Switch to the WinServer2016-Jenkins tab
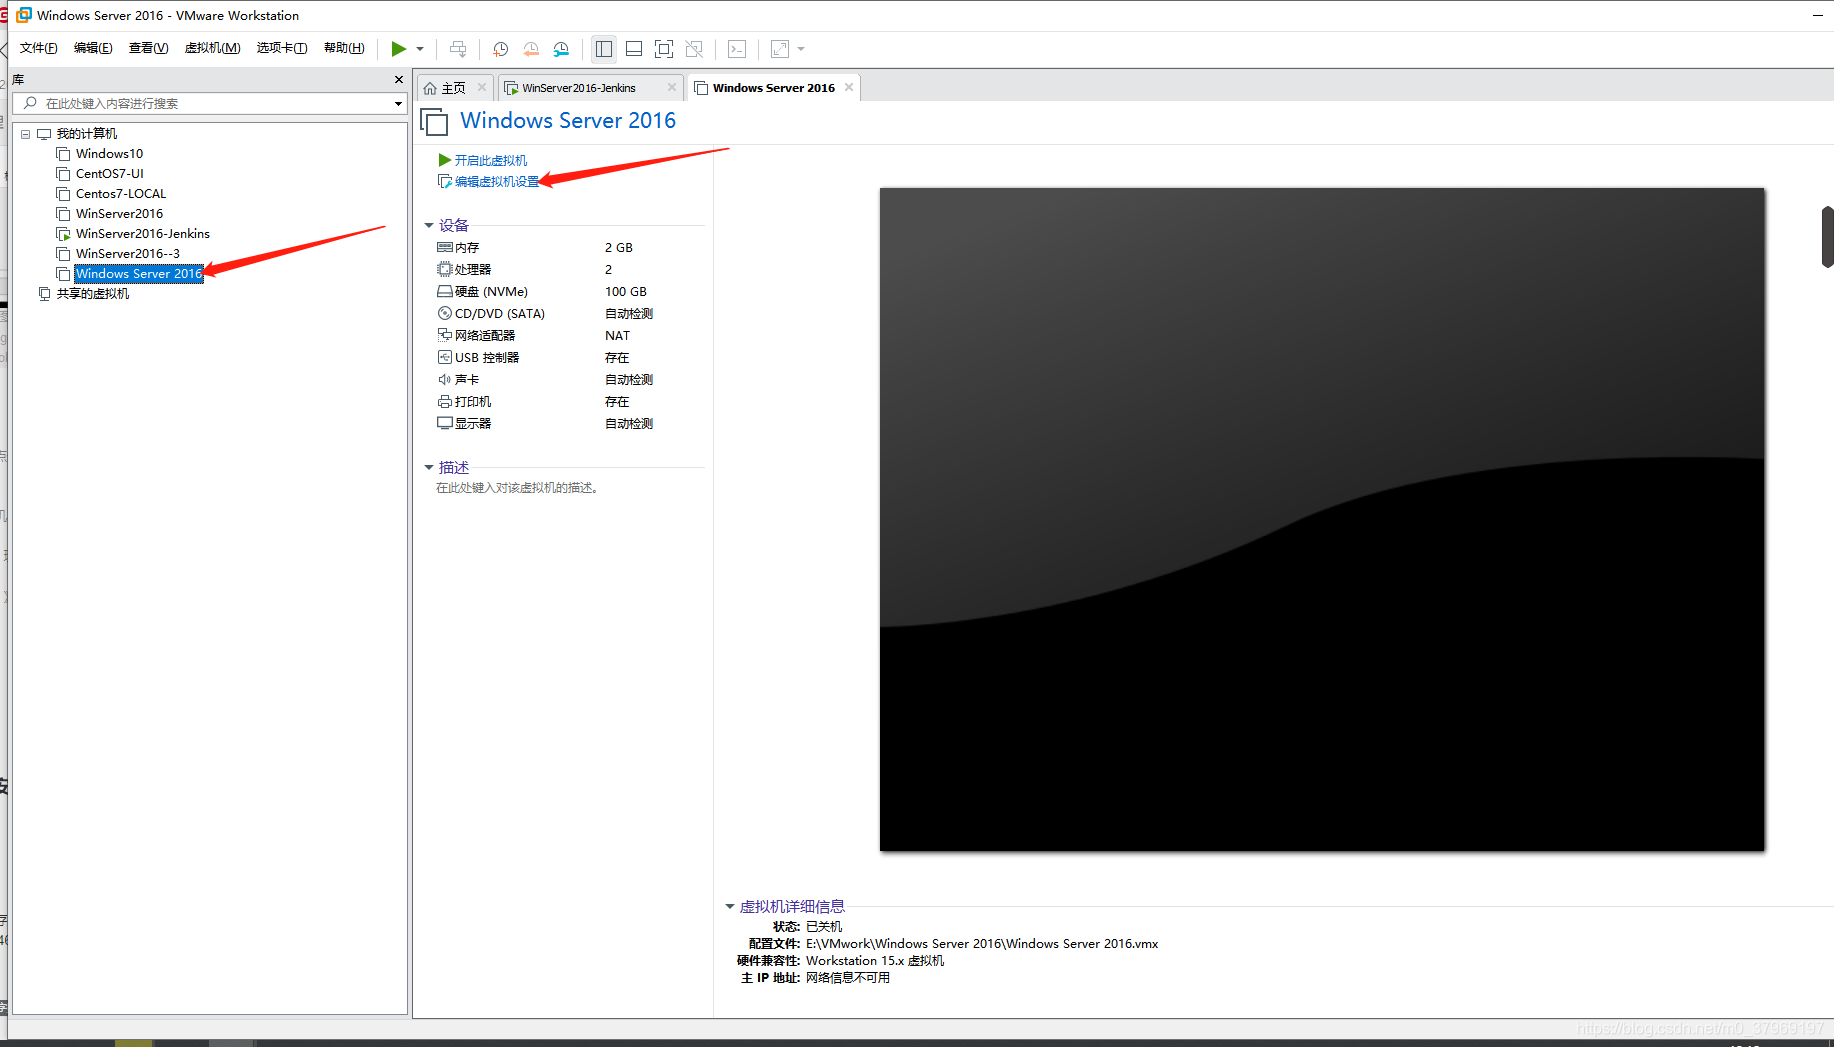 [579, 88]
